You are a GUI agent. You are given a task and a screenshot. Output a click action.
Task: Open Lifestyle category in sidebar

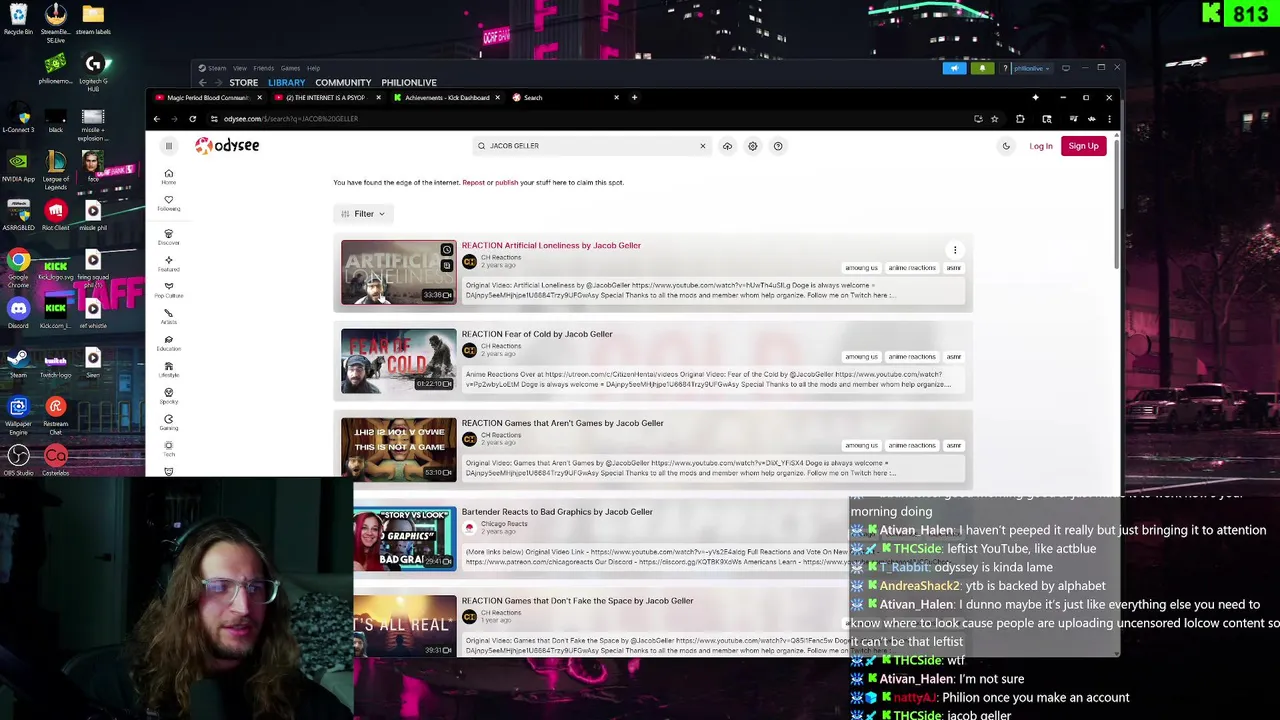(168, 369)
